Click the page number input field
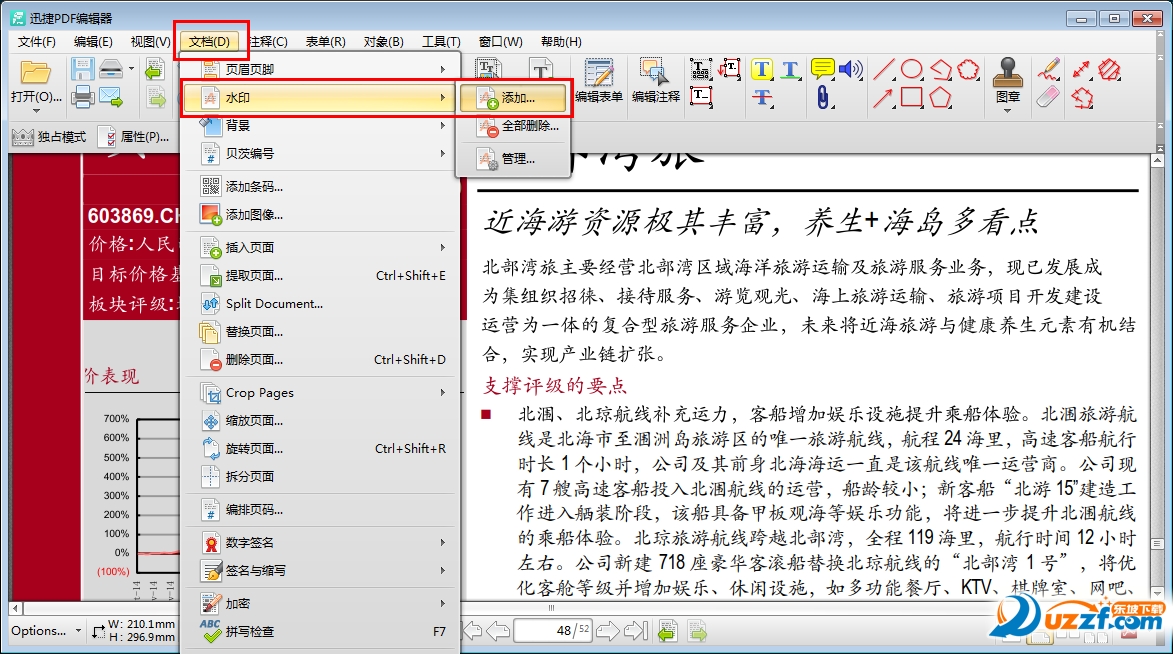 553,631
